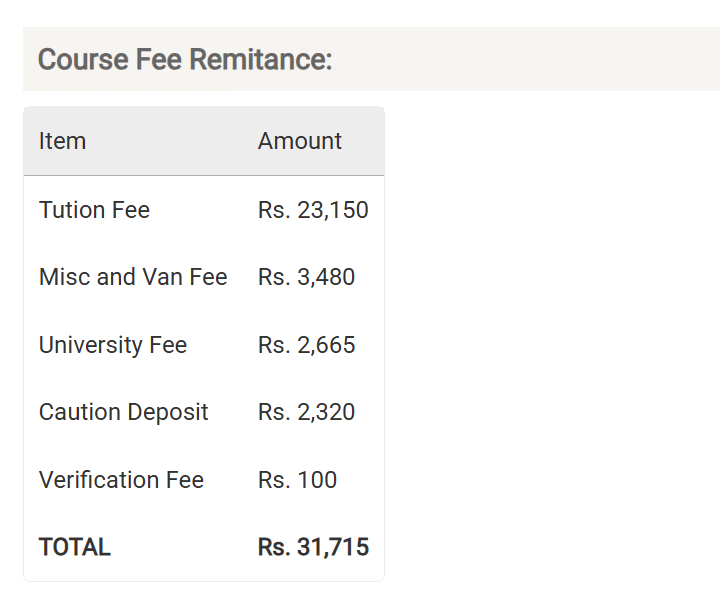Click the Rs. 31,715 total amount
Image resolution: width=720 pixels, height=609 pixels.
pos(313,547)
